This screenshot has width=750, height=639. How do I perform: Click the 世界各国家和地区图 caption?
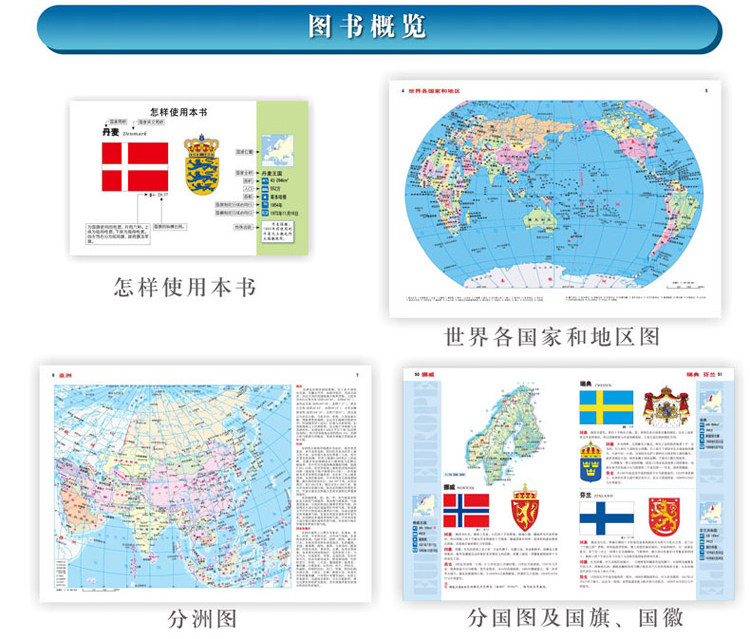click(552, 337)
